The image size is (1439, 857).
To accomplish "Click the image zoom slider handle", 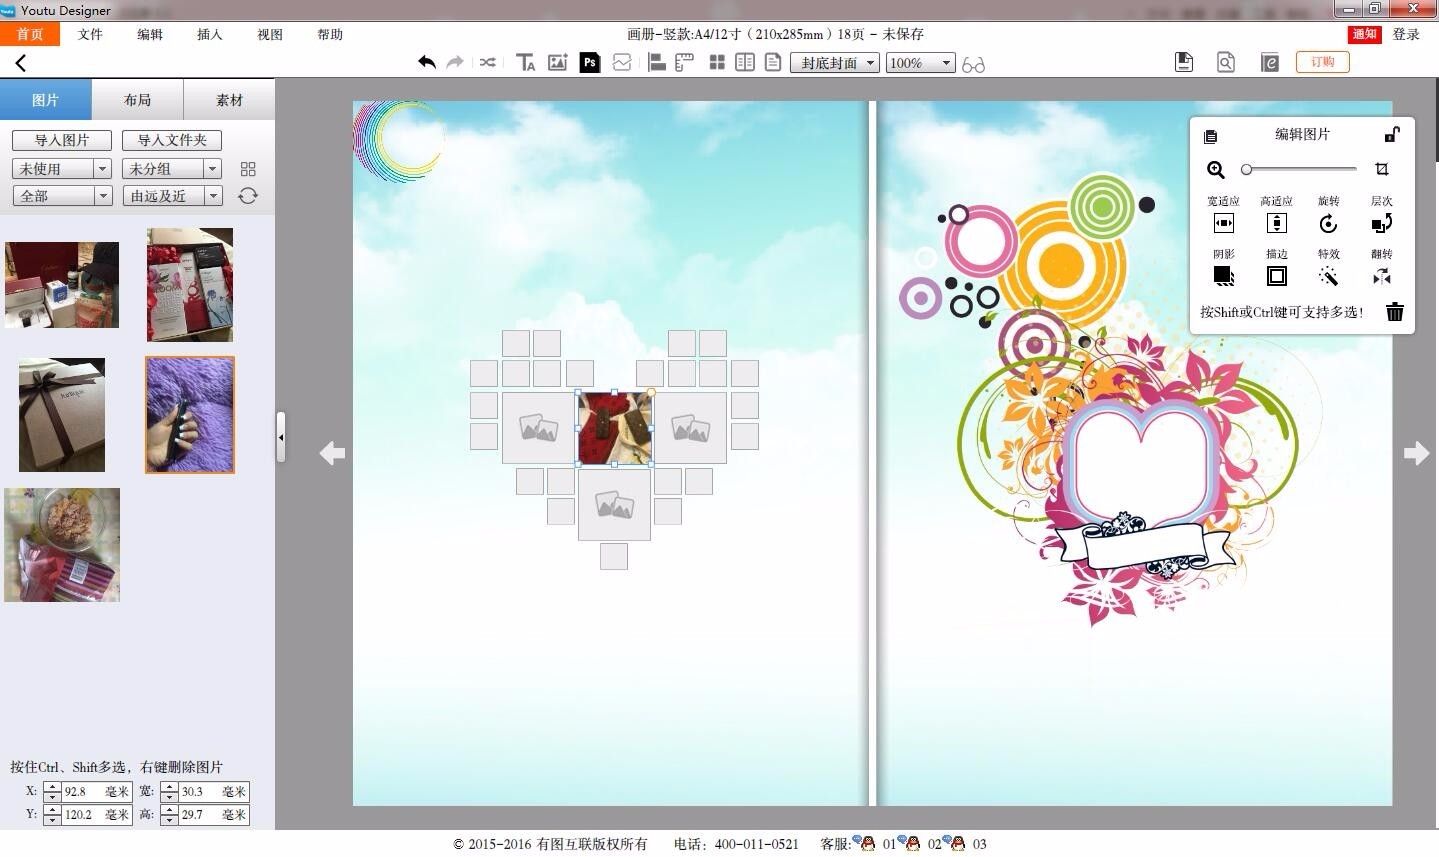I will pyautogui.click(x=1246, y=169).
